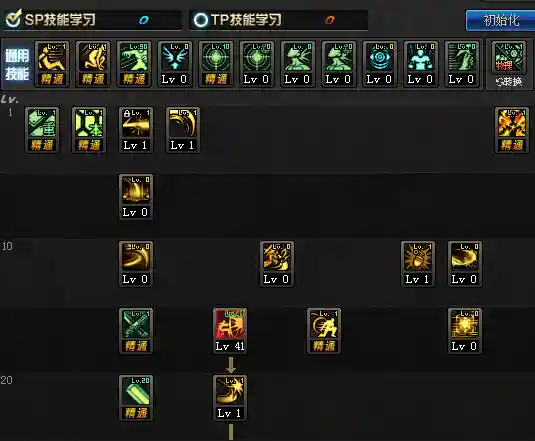Click the crossed swords mastery skill icon

coord(135,331)
